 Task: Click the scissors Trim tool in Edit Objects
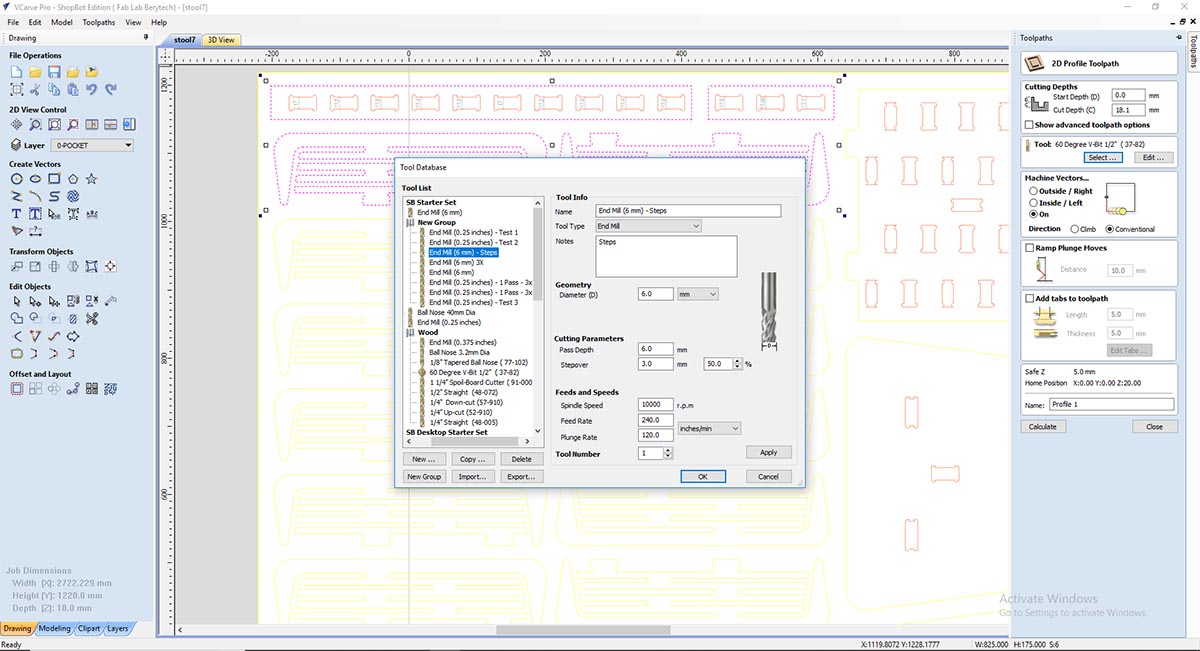92,319
